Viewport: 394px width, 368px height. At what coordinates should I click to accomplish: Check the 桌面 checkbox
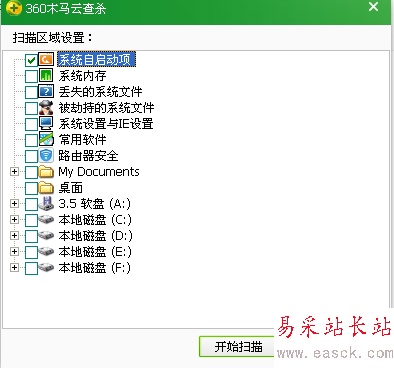[31, 188]
